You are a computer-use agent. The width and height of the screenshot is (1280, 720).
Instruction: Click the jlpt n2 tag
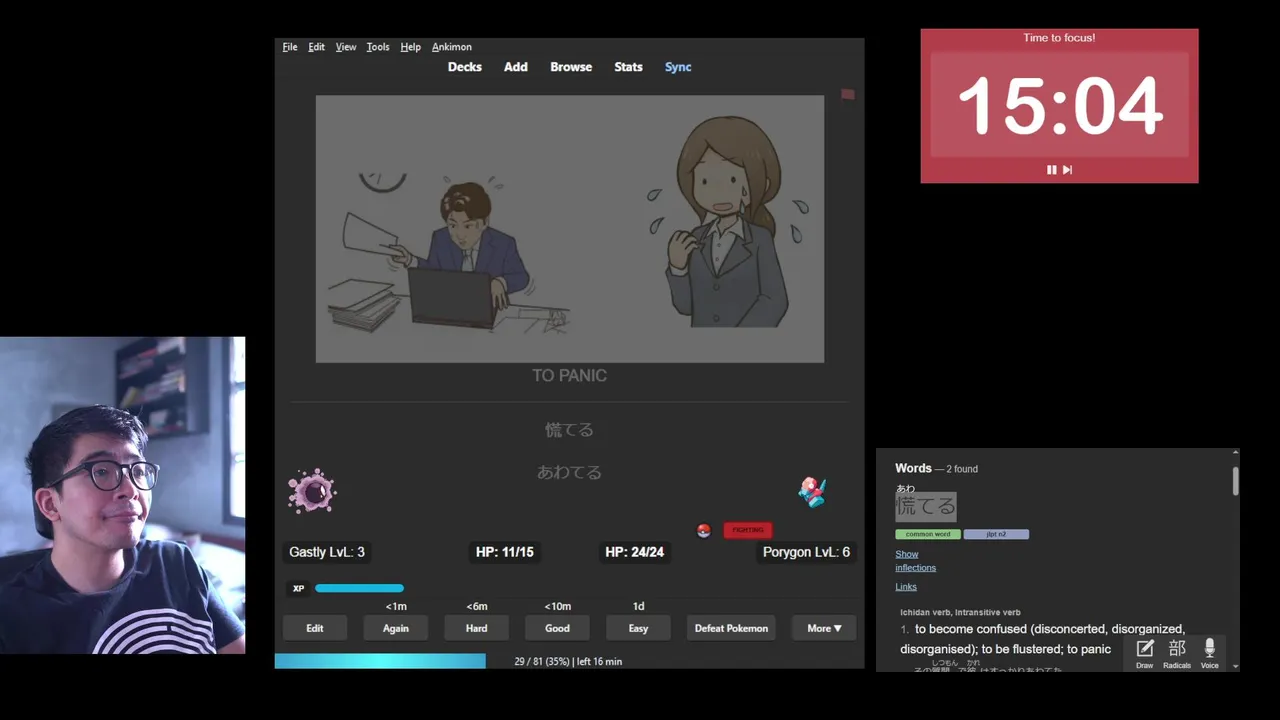996,534
